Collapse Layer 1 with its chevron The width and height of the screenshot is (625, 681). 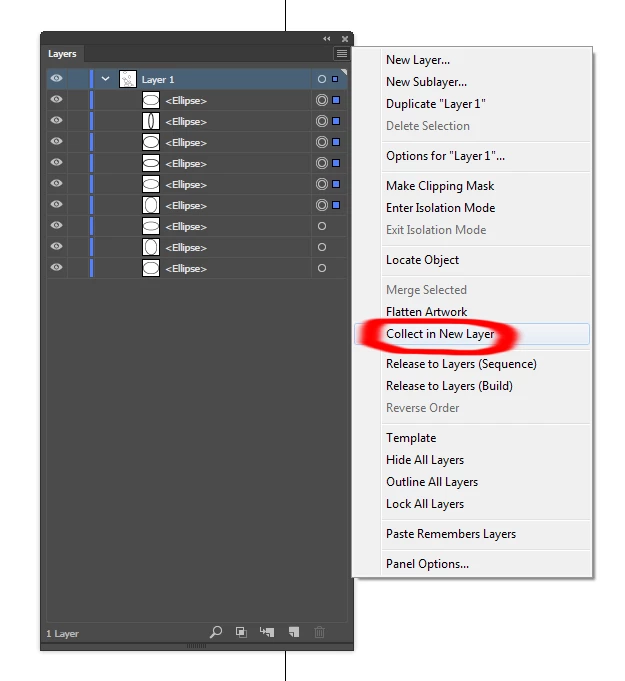click(105, 79)
